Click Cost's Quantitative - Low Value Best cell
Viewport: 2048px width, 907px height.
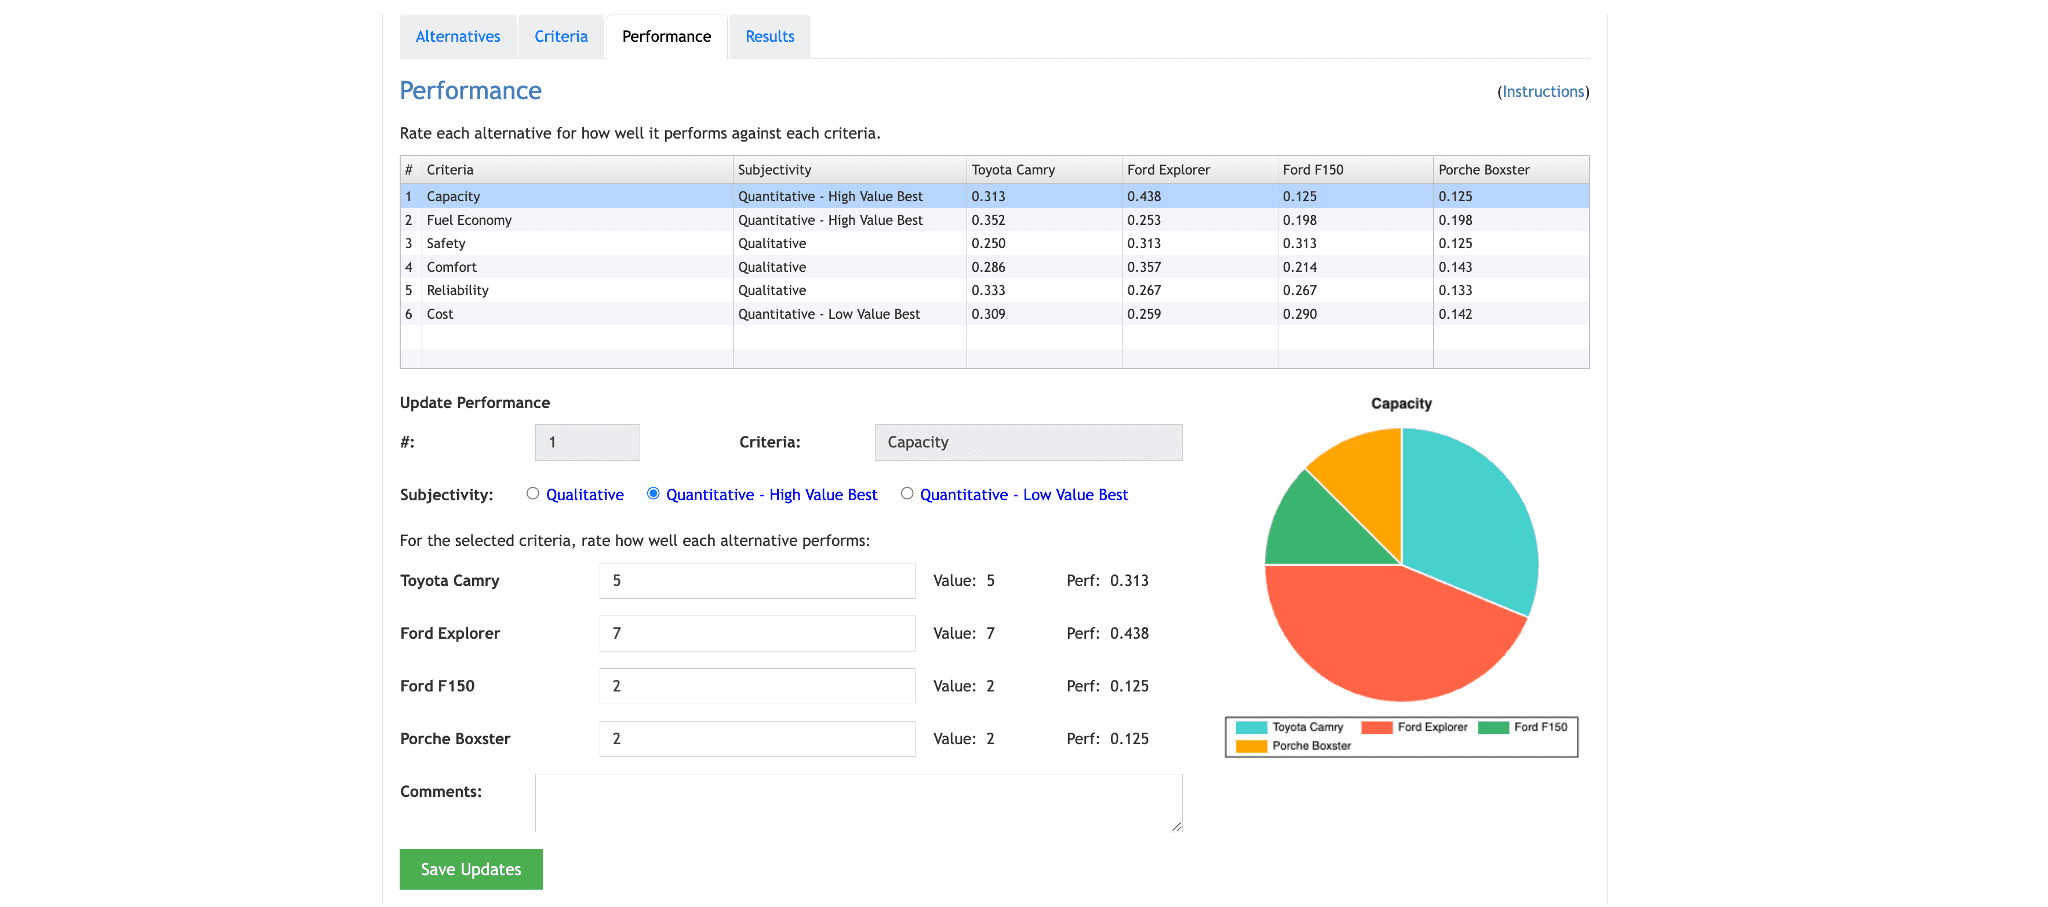[x=850, y=314]
